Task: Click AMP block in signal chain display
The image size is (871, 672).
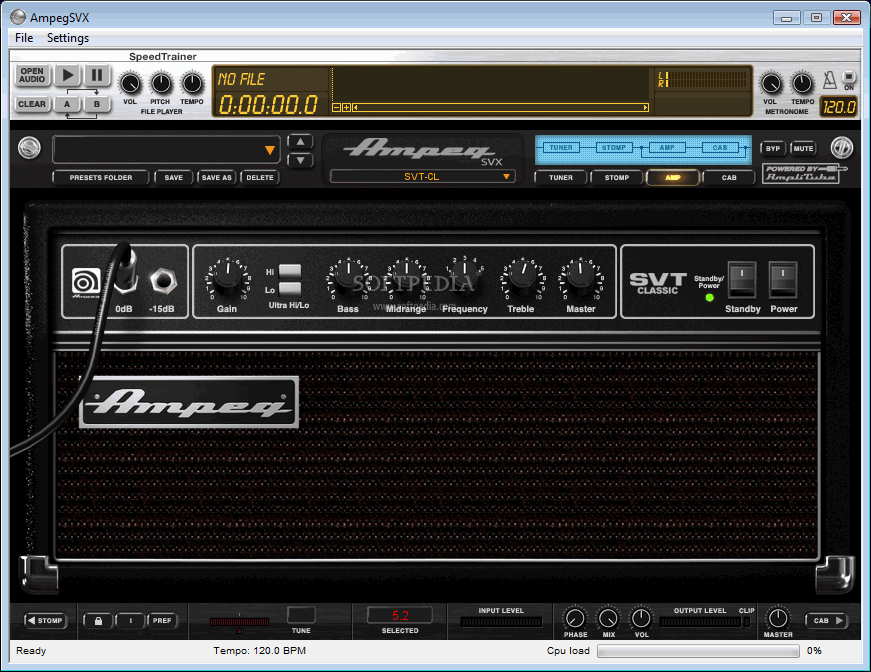Action: 667,148
